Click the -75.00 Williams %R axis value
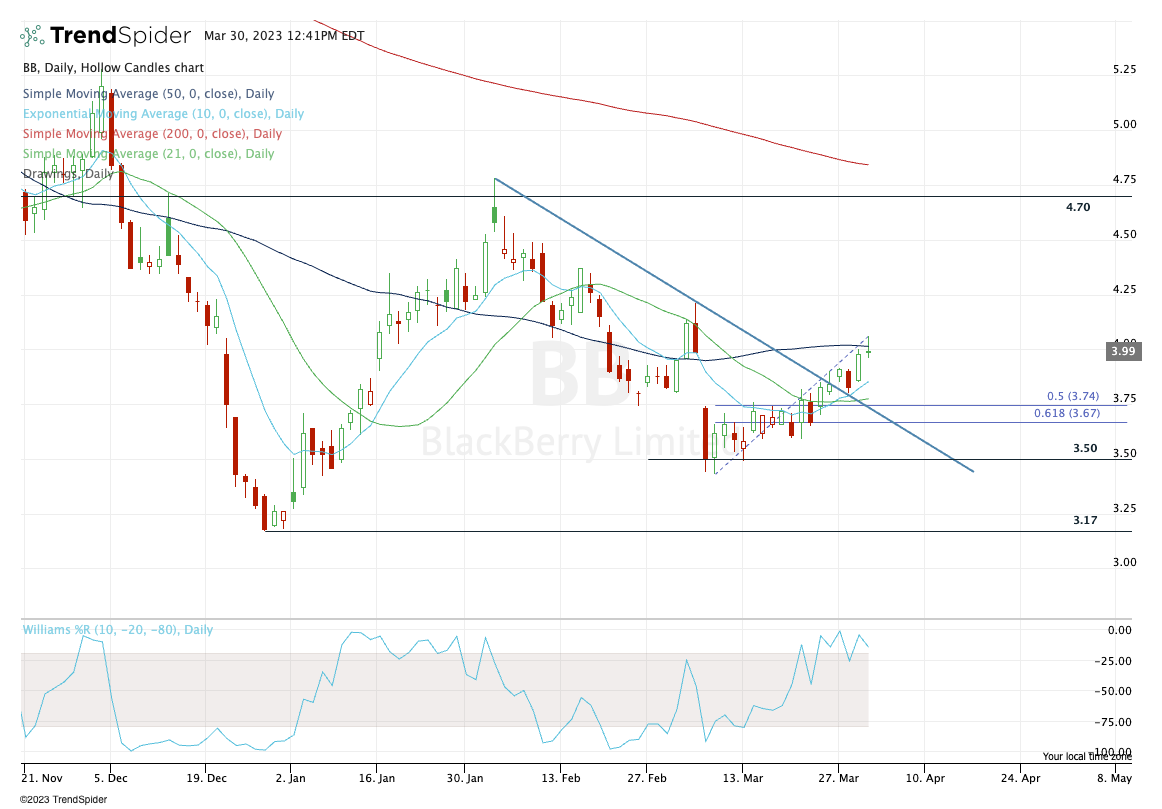The height and width of the screenshot is (809, 1162). (x=1113, y=722)
